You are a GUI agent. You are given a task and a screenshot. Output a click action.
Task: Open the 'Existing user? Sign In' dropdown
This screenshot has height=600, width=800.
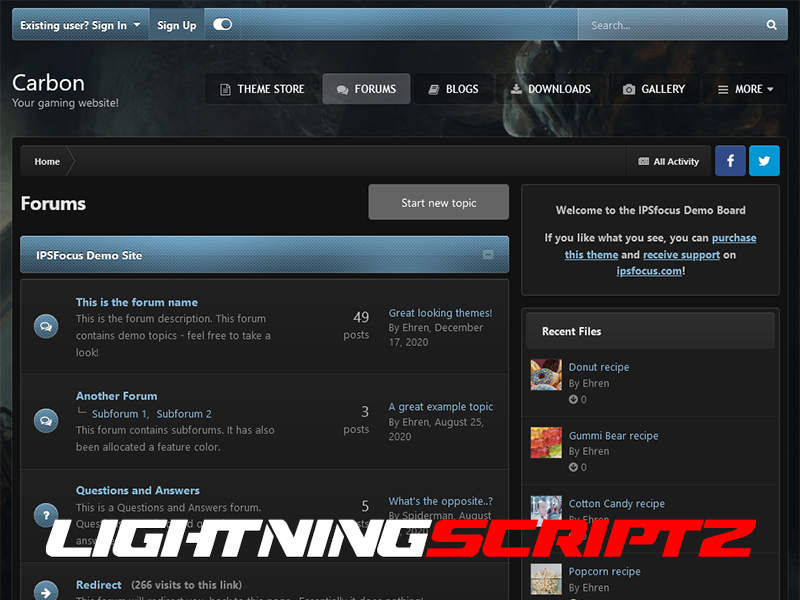pyautogui.click(x=80, y=25)
